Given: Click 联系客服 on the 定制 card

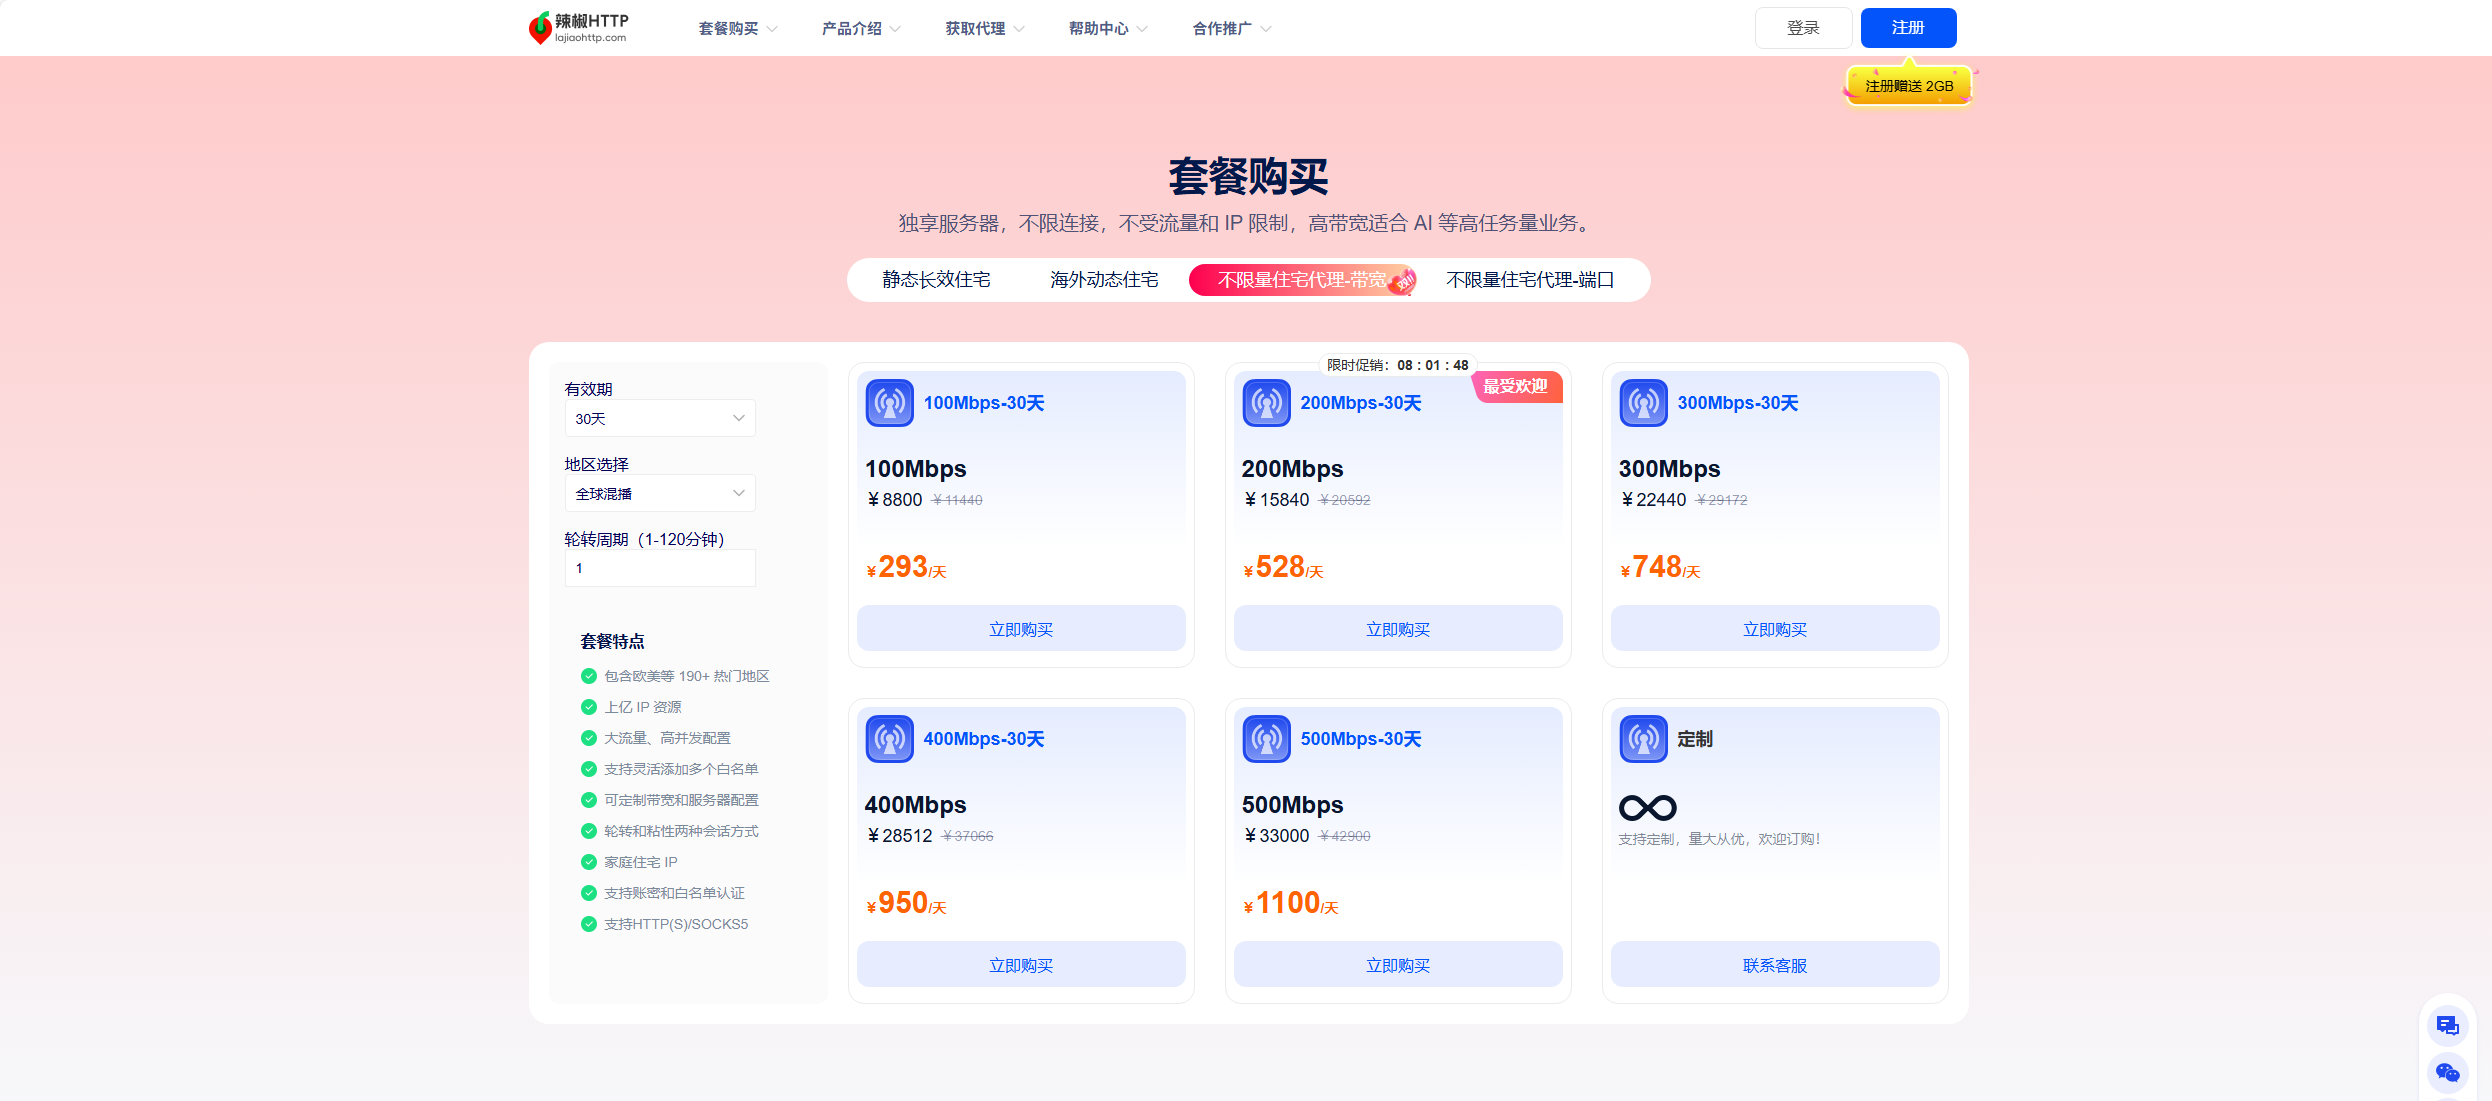Looking at the screenshot, I should [x=1774, y=964].
